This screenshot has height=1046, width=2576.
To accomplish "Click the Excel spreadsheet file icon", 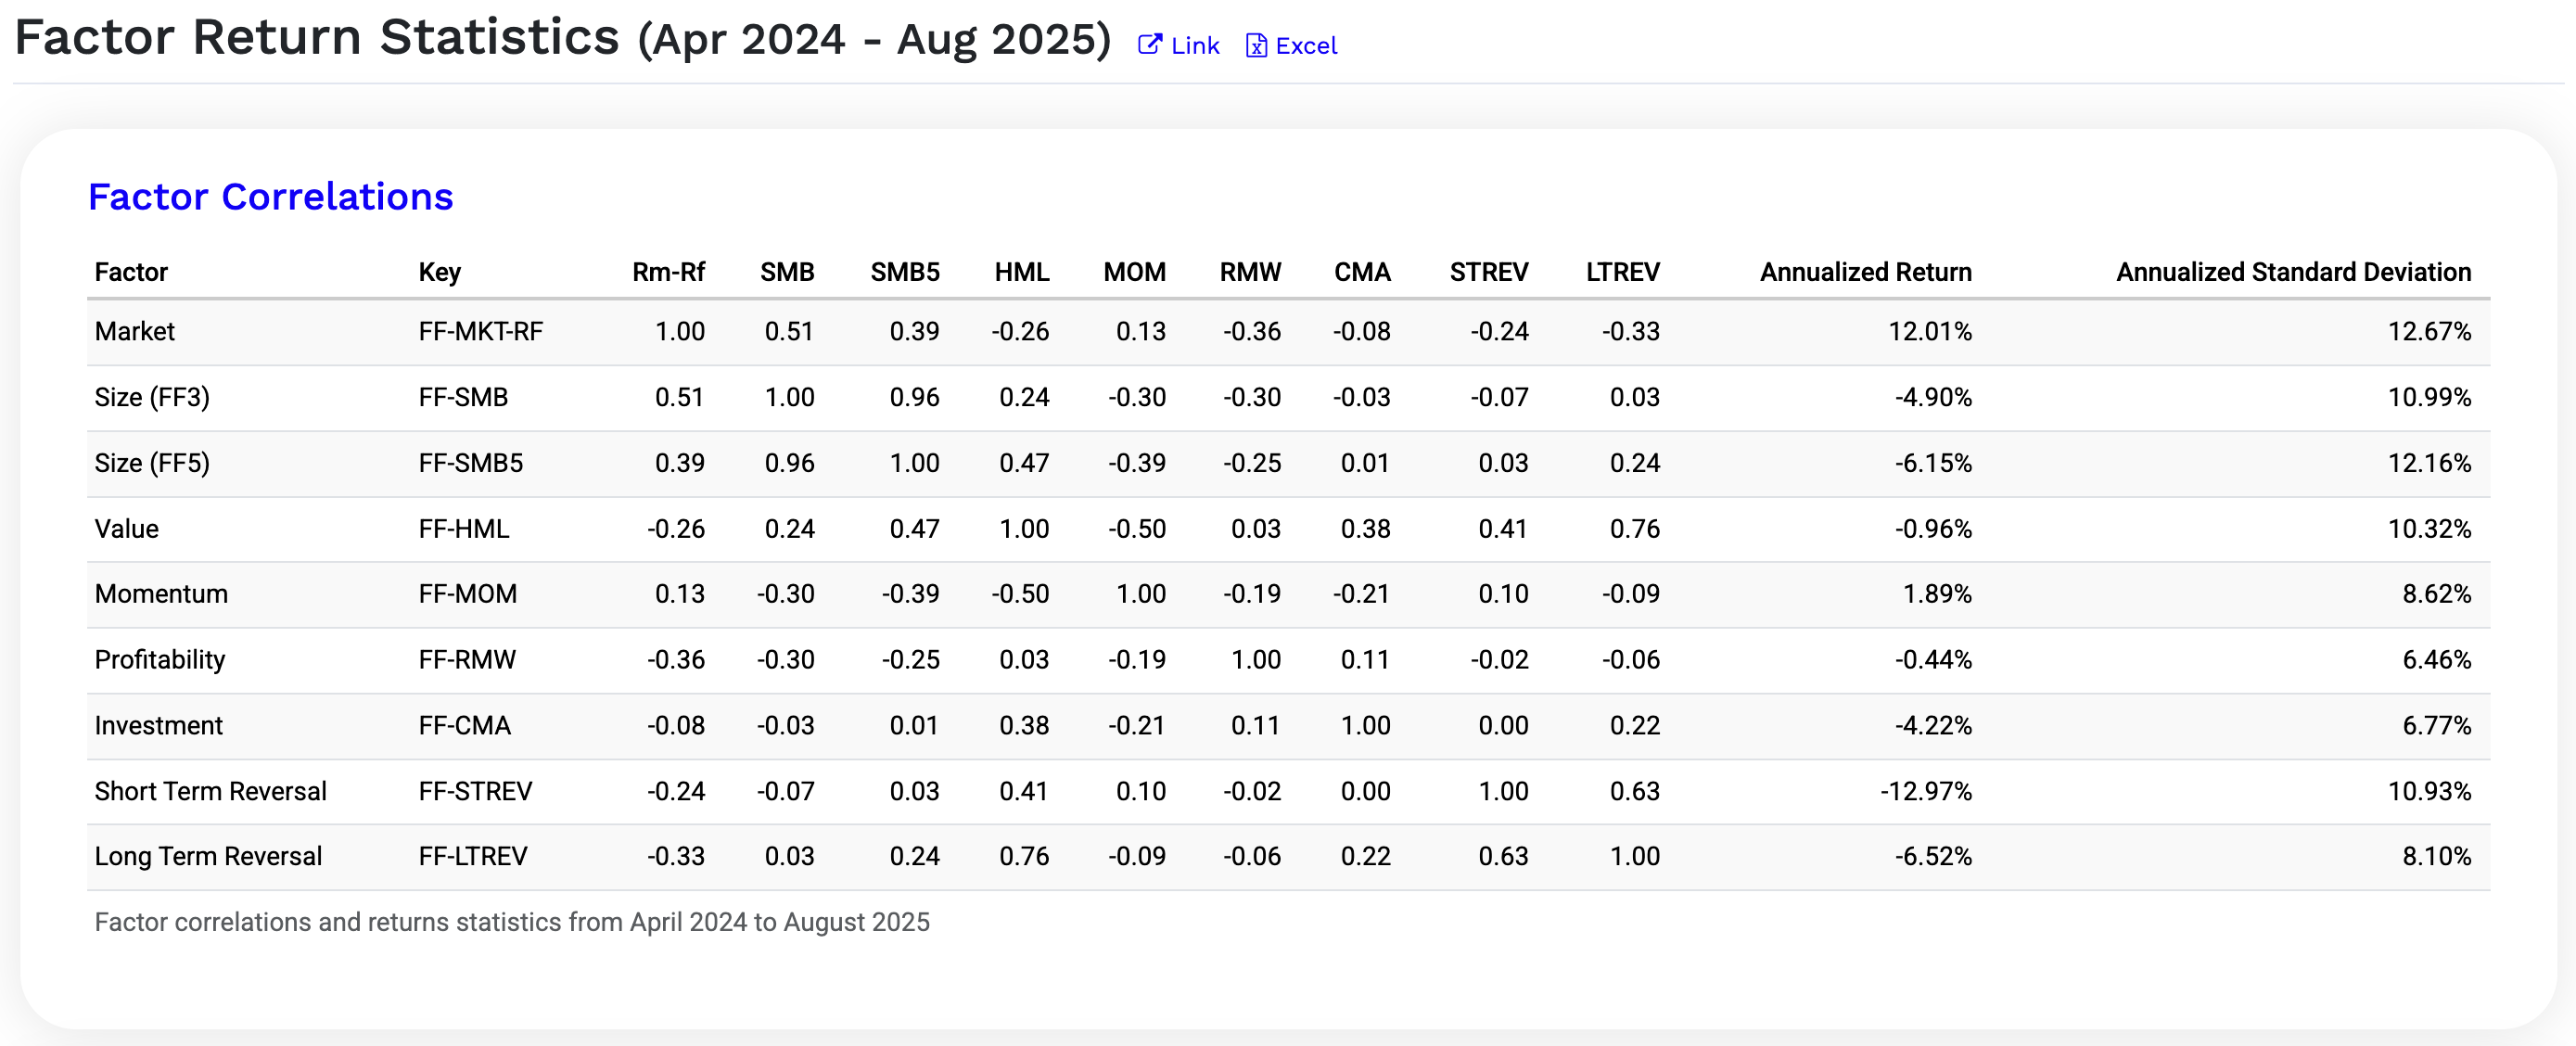I will [1256, 46].
